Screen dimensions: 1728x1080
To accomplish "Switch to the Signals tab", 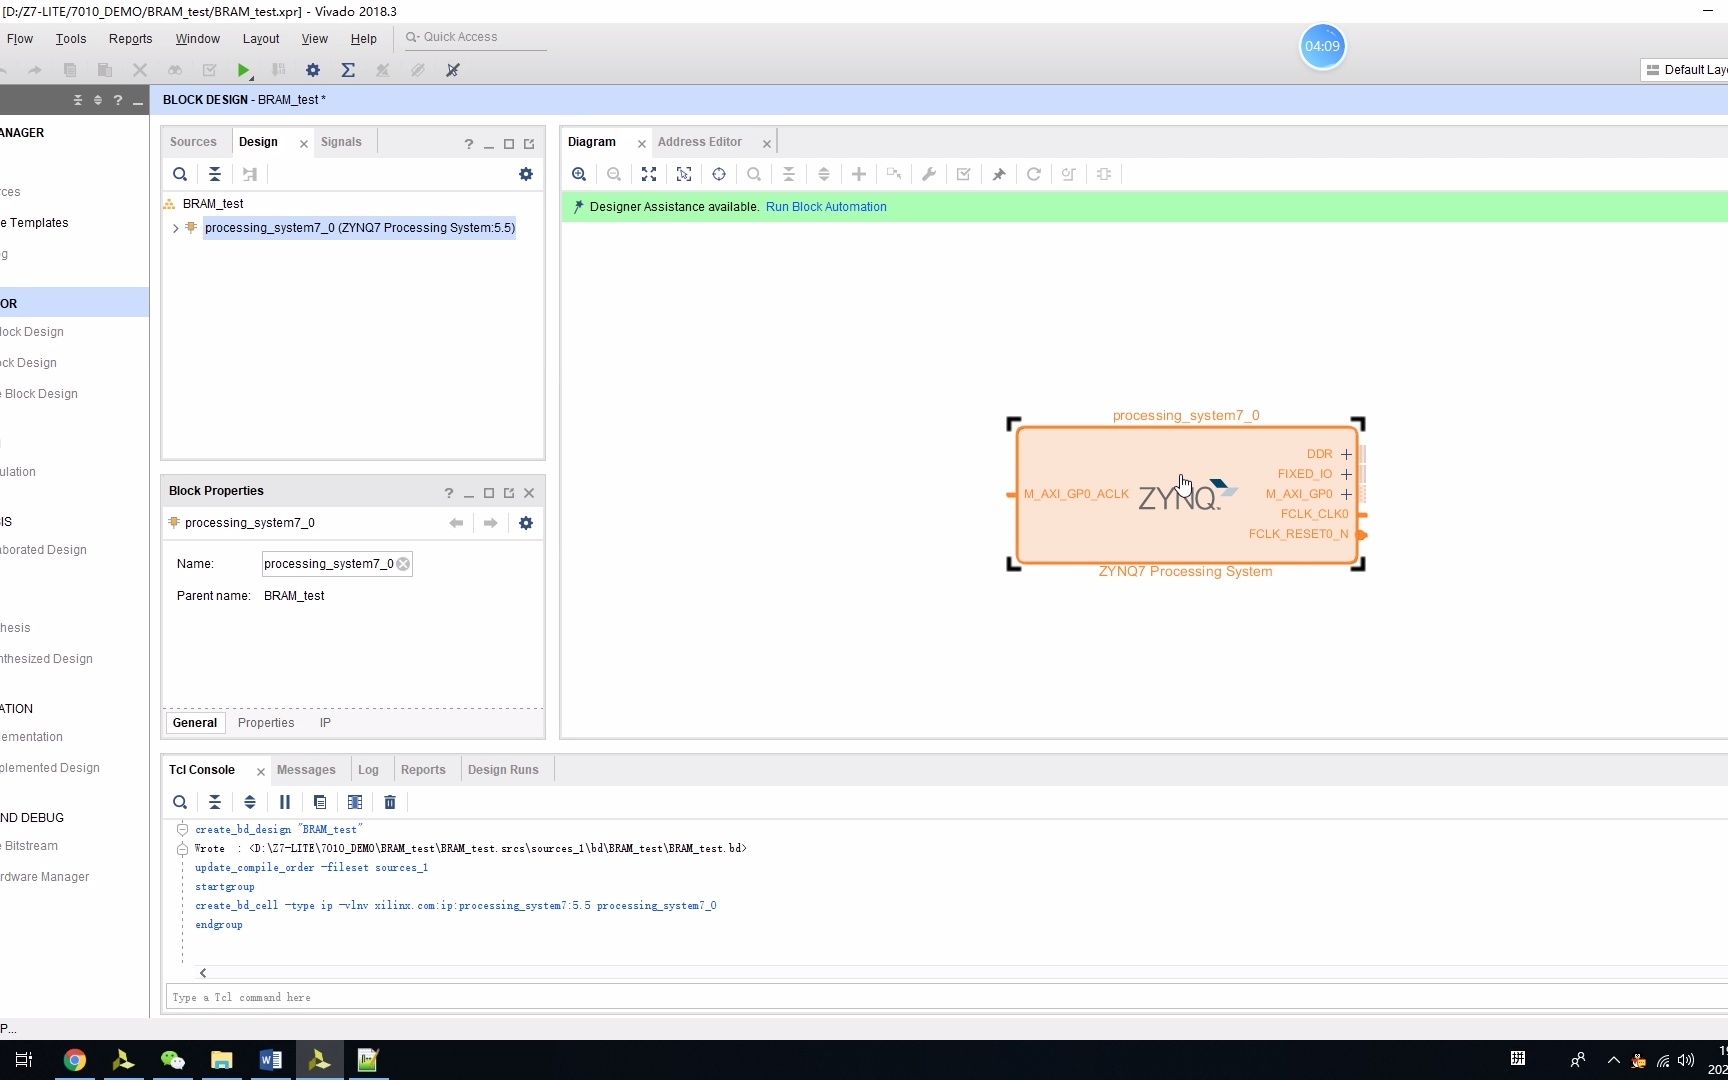I will tap(341, 142).
